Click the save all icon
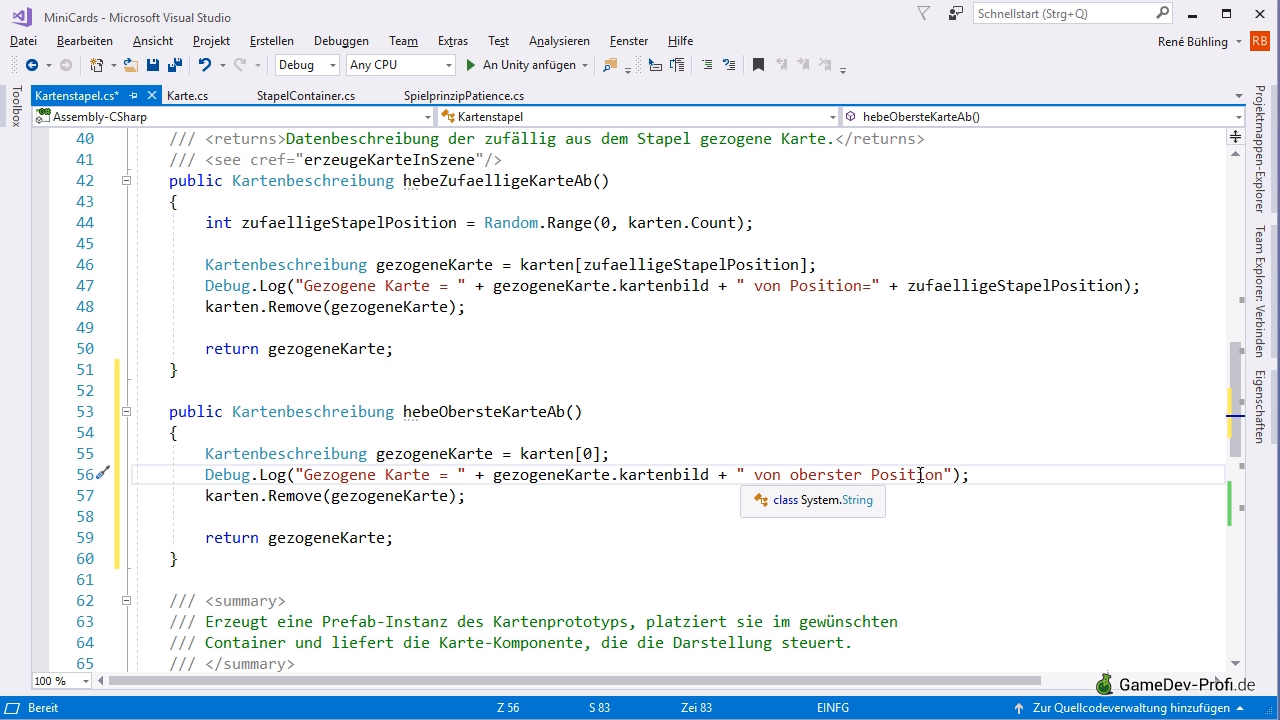 (x=175, y=65)
